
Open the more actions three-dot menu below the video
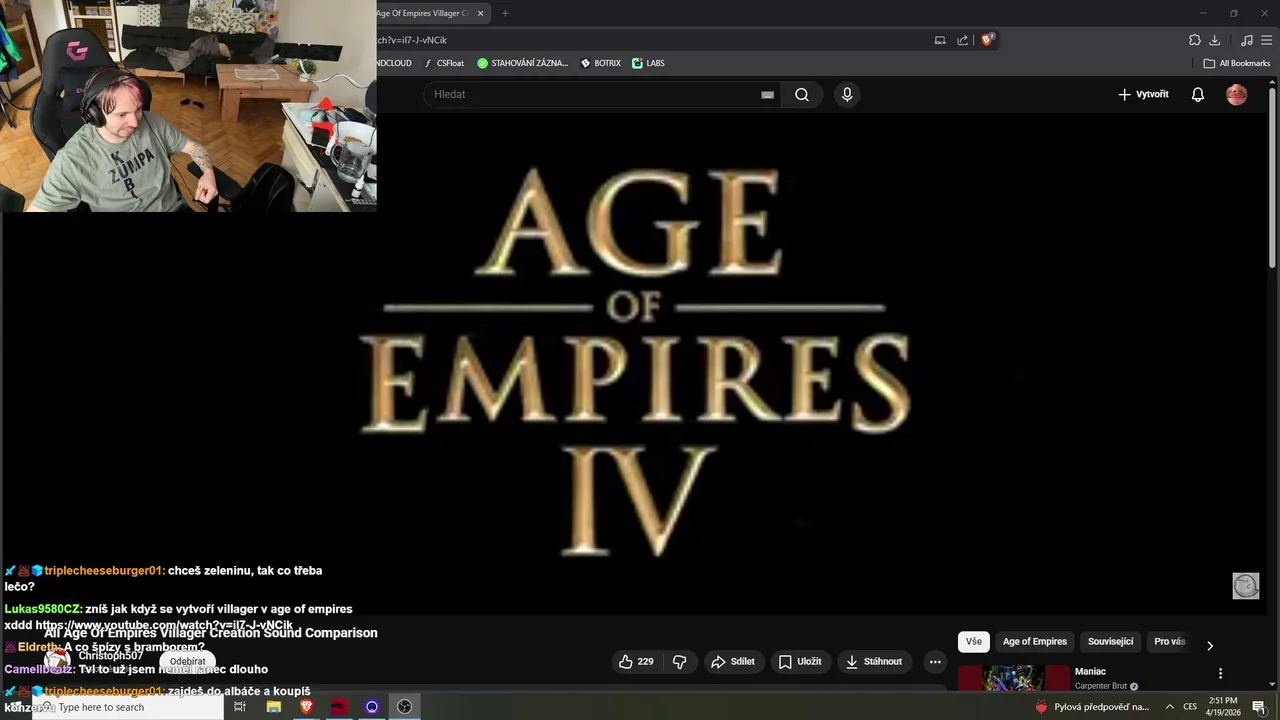click(934, 662)
